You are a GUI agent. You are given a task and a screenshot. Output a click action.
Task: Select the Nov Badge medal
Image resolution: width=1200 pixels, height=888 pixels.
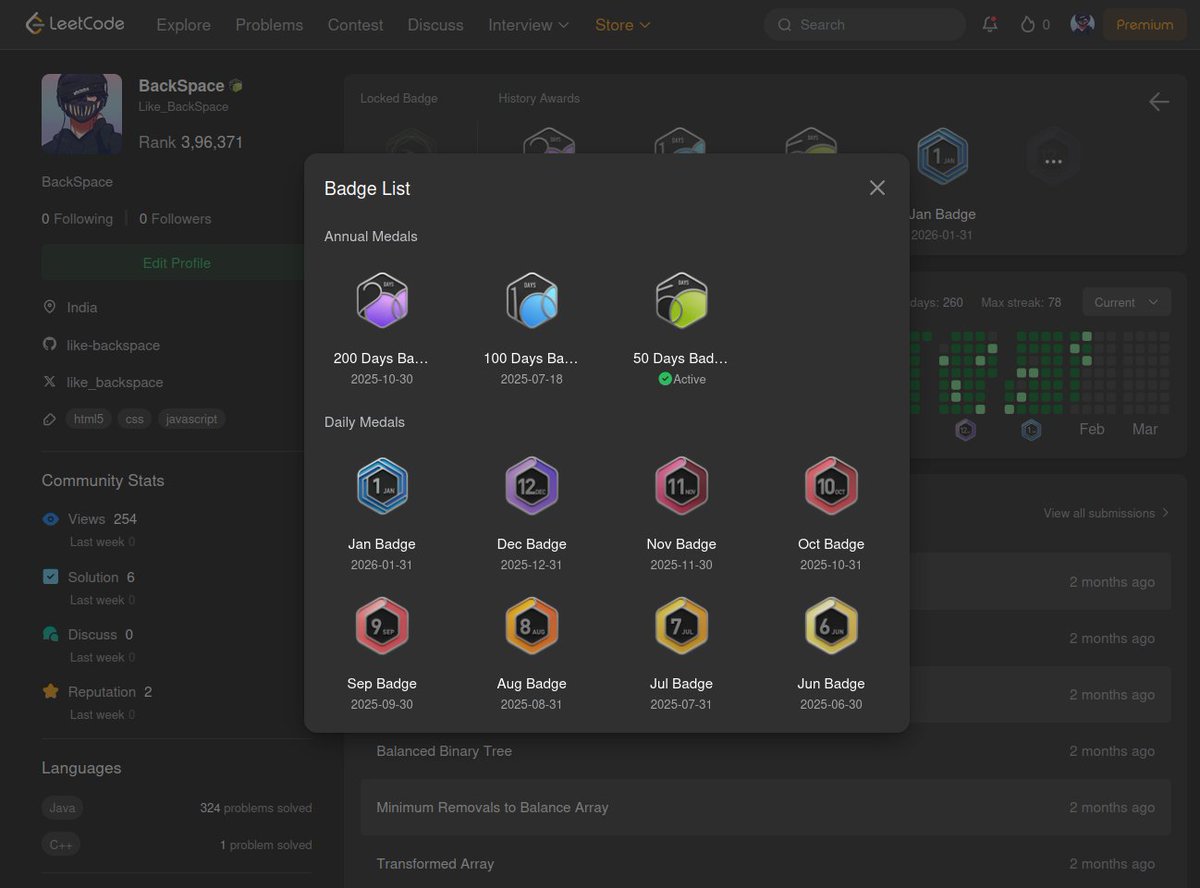tap(681, 486)
